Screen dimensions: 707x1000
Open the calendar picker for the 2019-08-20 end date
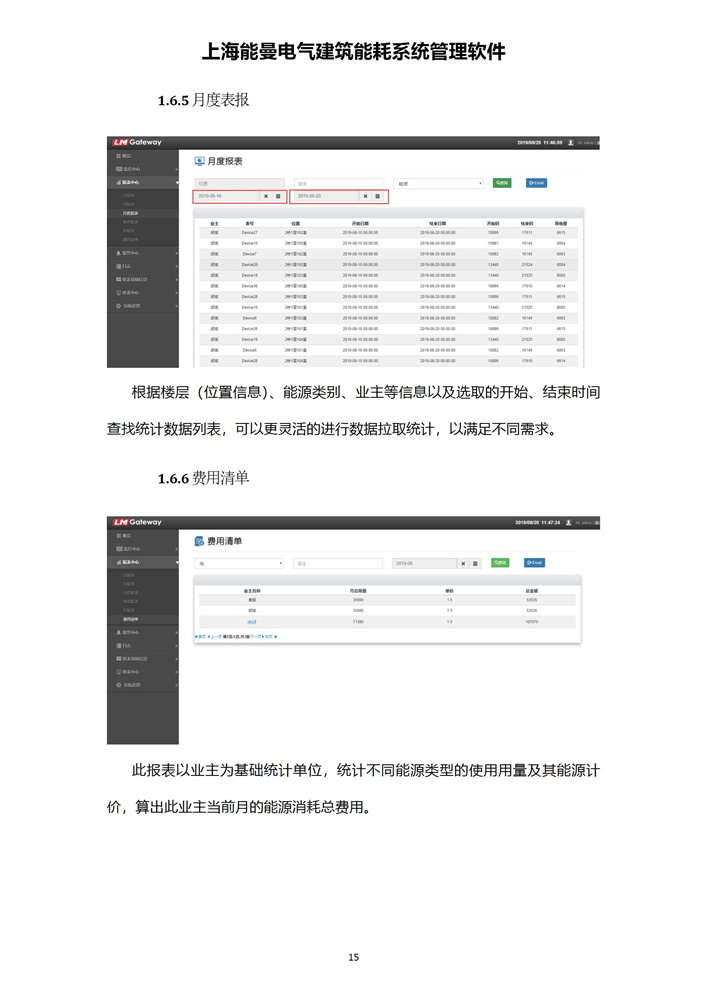378,197
